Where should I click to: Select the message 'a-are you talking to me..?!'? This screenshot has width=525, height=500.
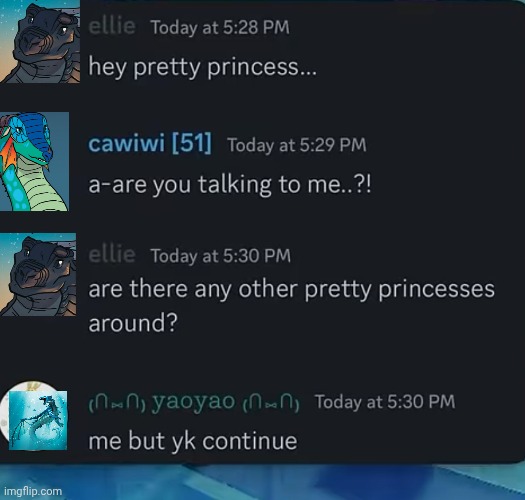click(x=230, y=185)
